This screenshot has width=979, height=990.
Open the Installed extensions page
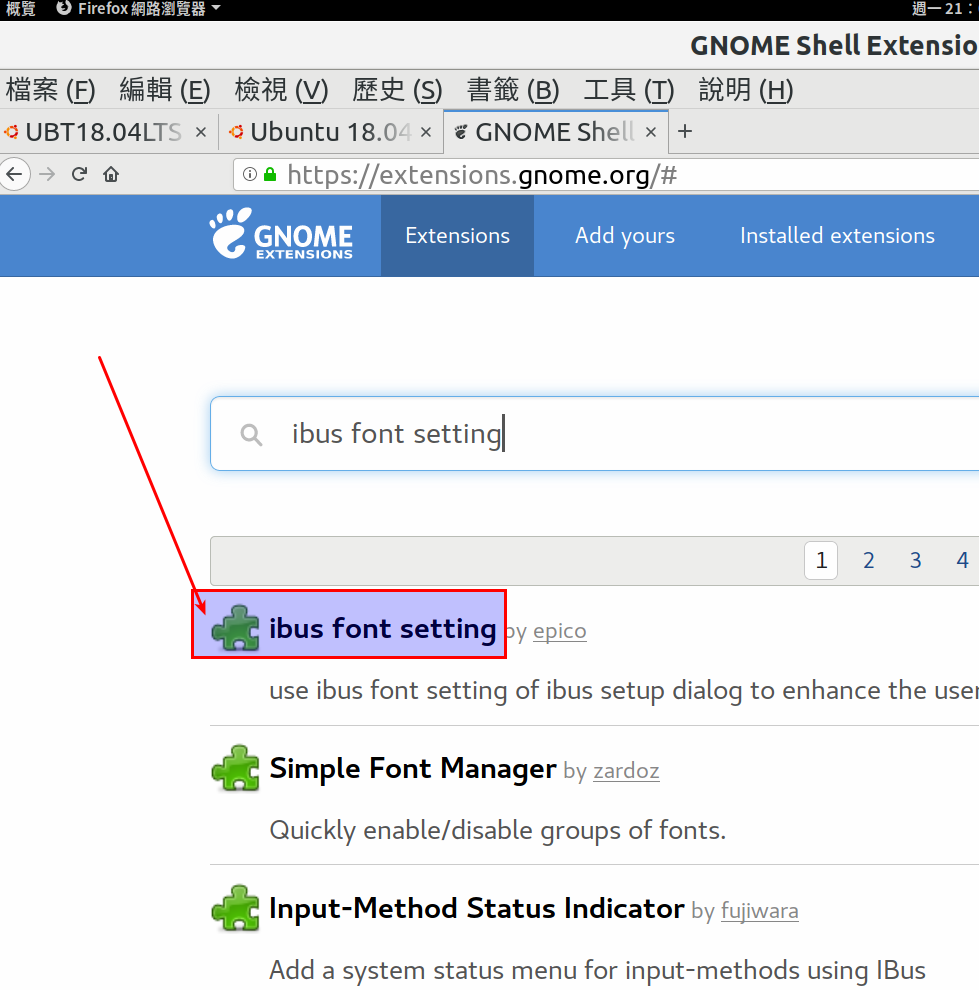pyautogui.click(x=838, y=236)
